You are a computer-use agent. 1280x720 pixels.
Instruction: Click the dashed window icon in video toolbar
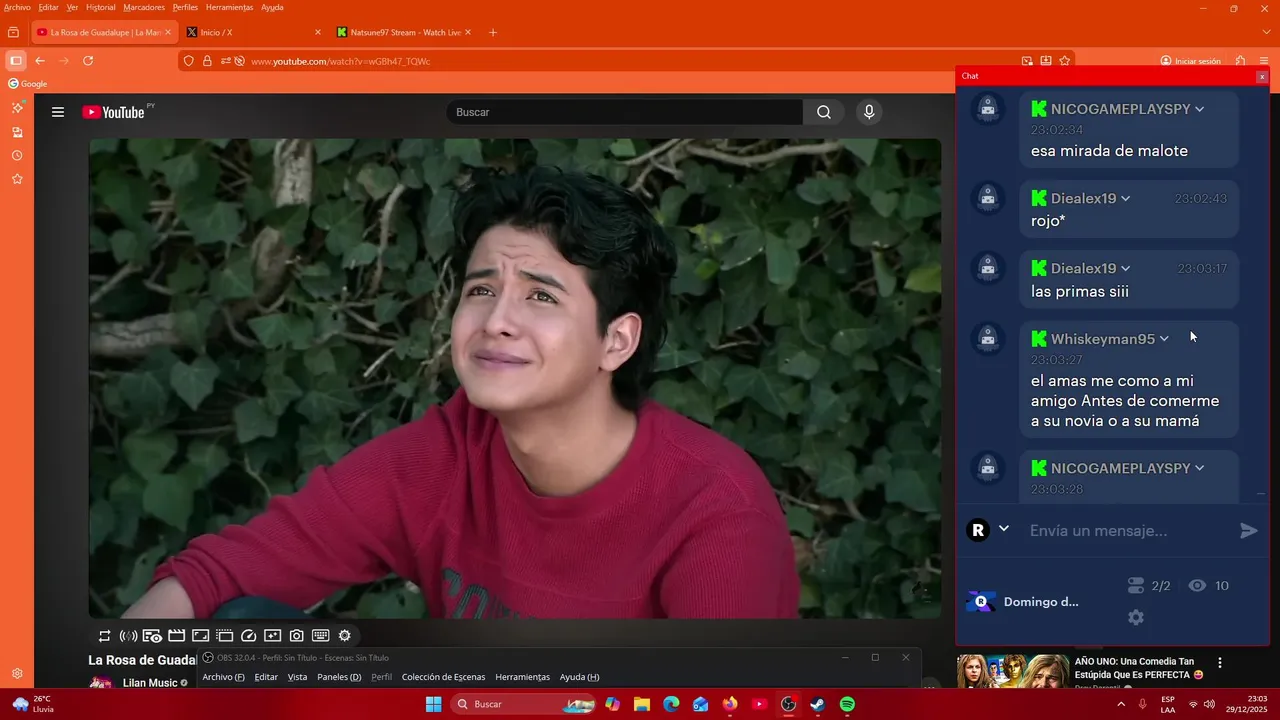(x=224, y=636)
